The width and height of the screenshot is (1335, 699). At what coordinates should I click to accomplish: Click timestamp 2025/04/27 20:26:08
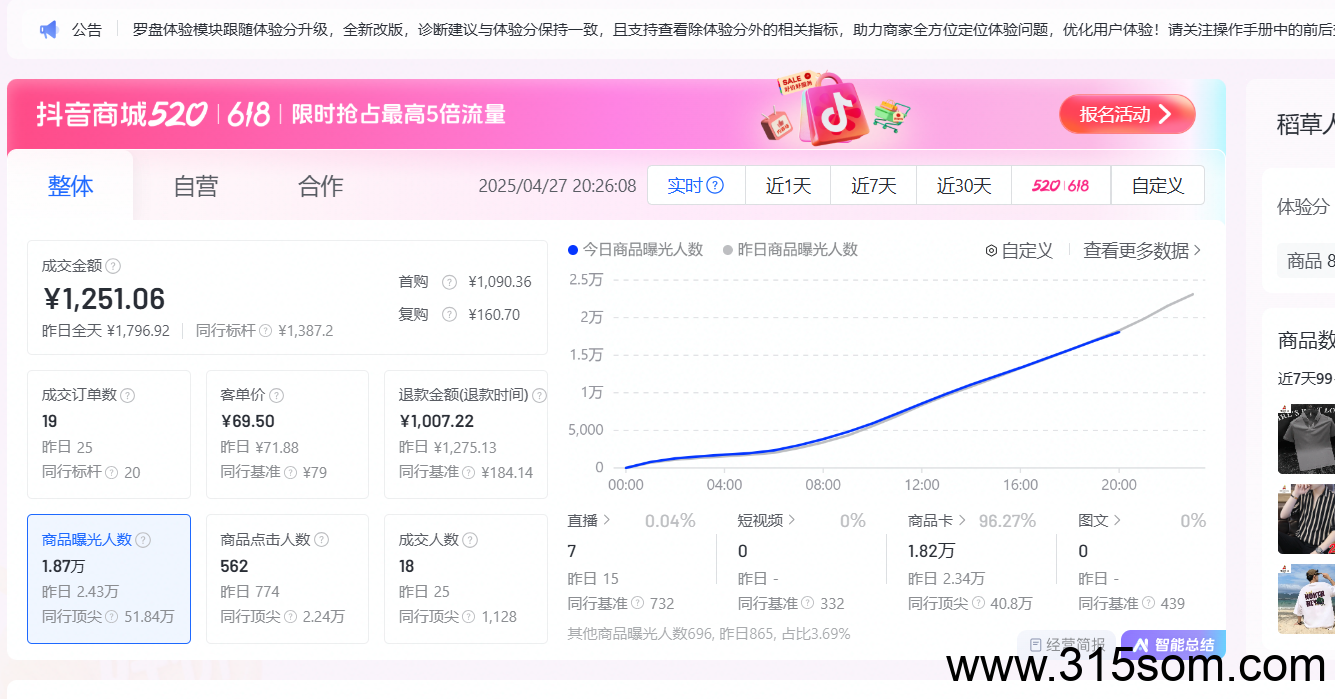(x=557, y=186)
